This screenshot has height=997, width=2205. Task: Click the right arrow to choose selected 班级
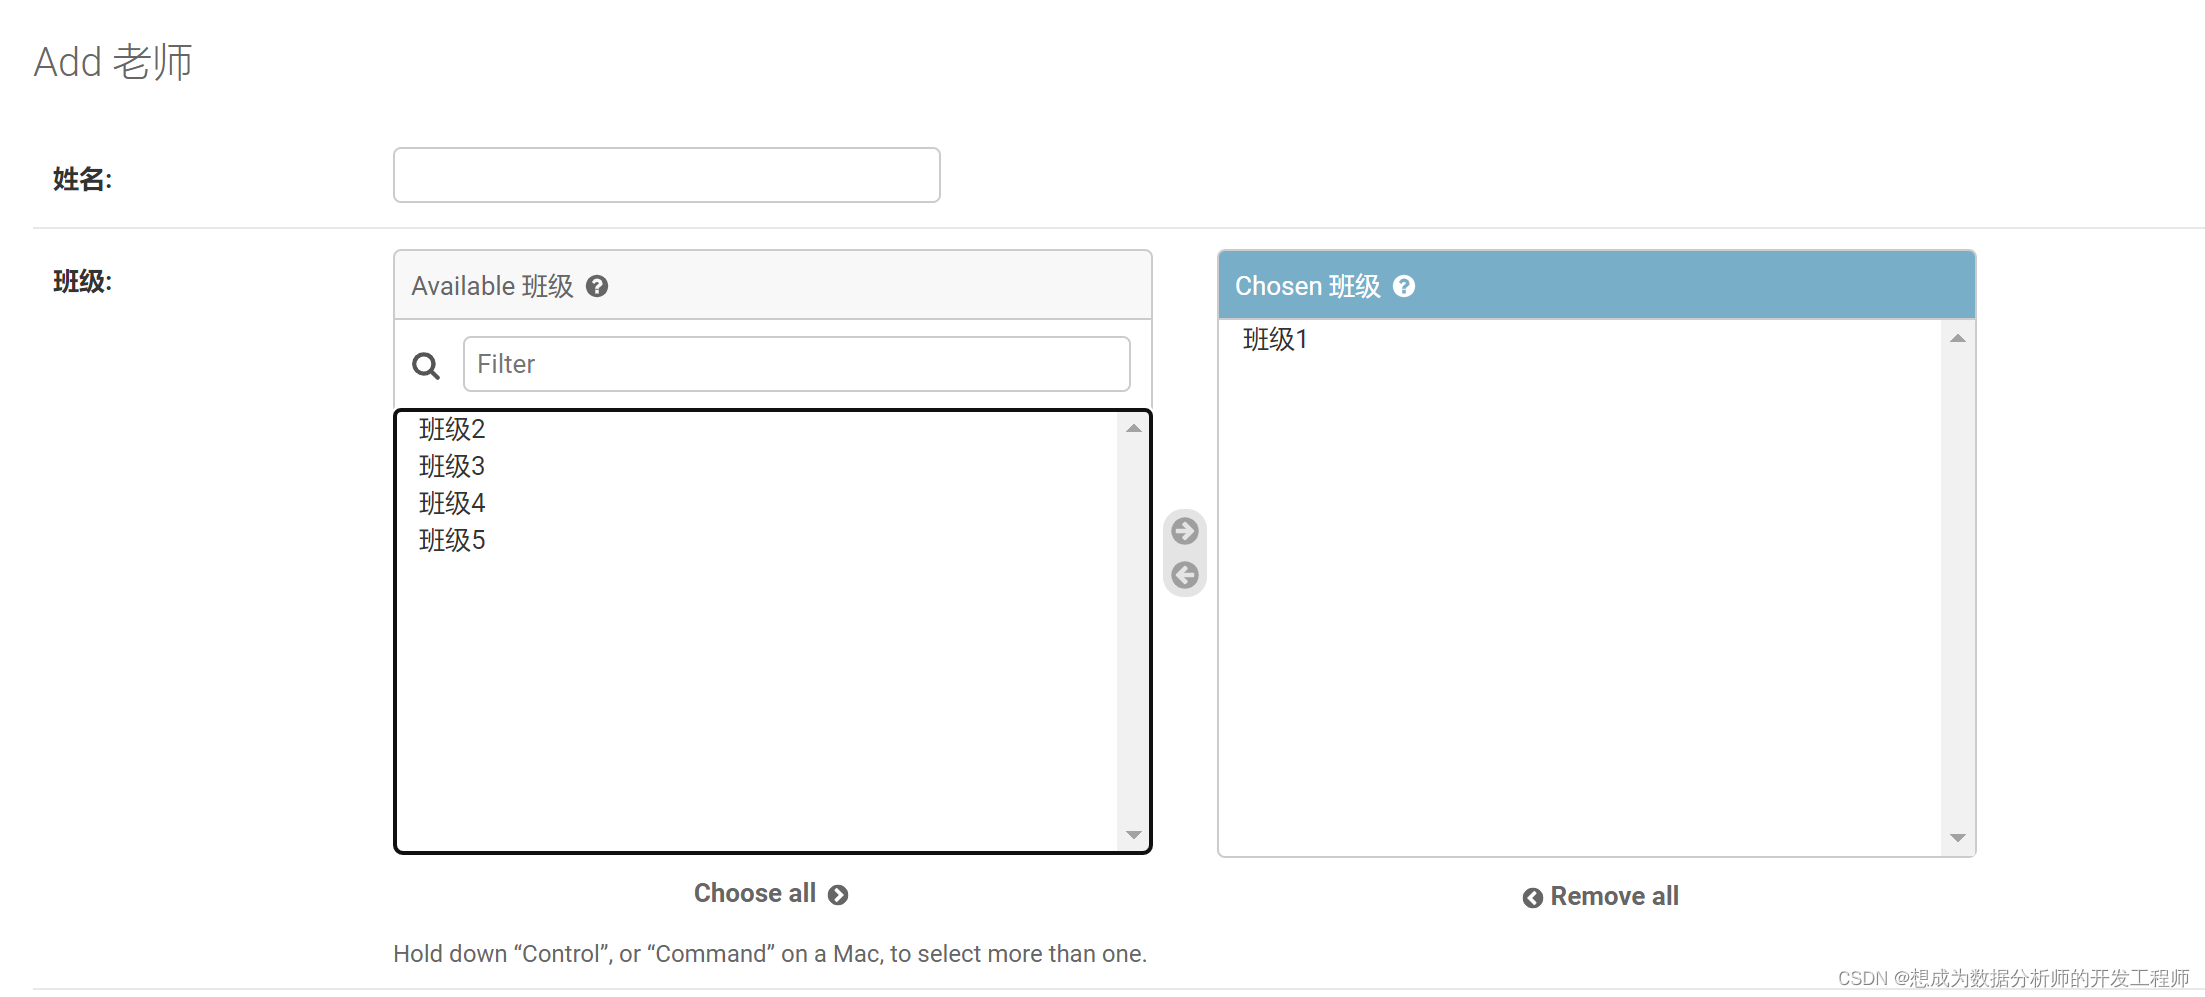pyautogui.click(x=1185, y=531)
